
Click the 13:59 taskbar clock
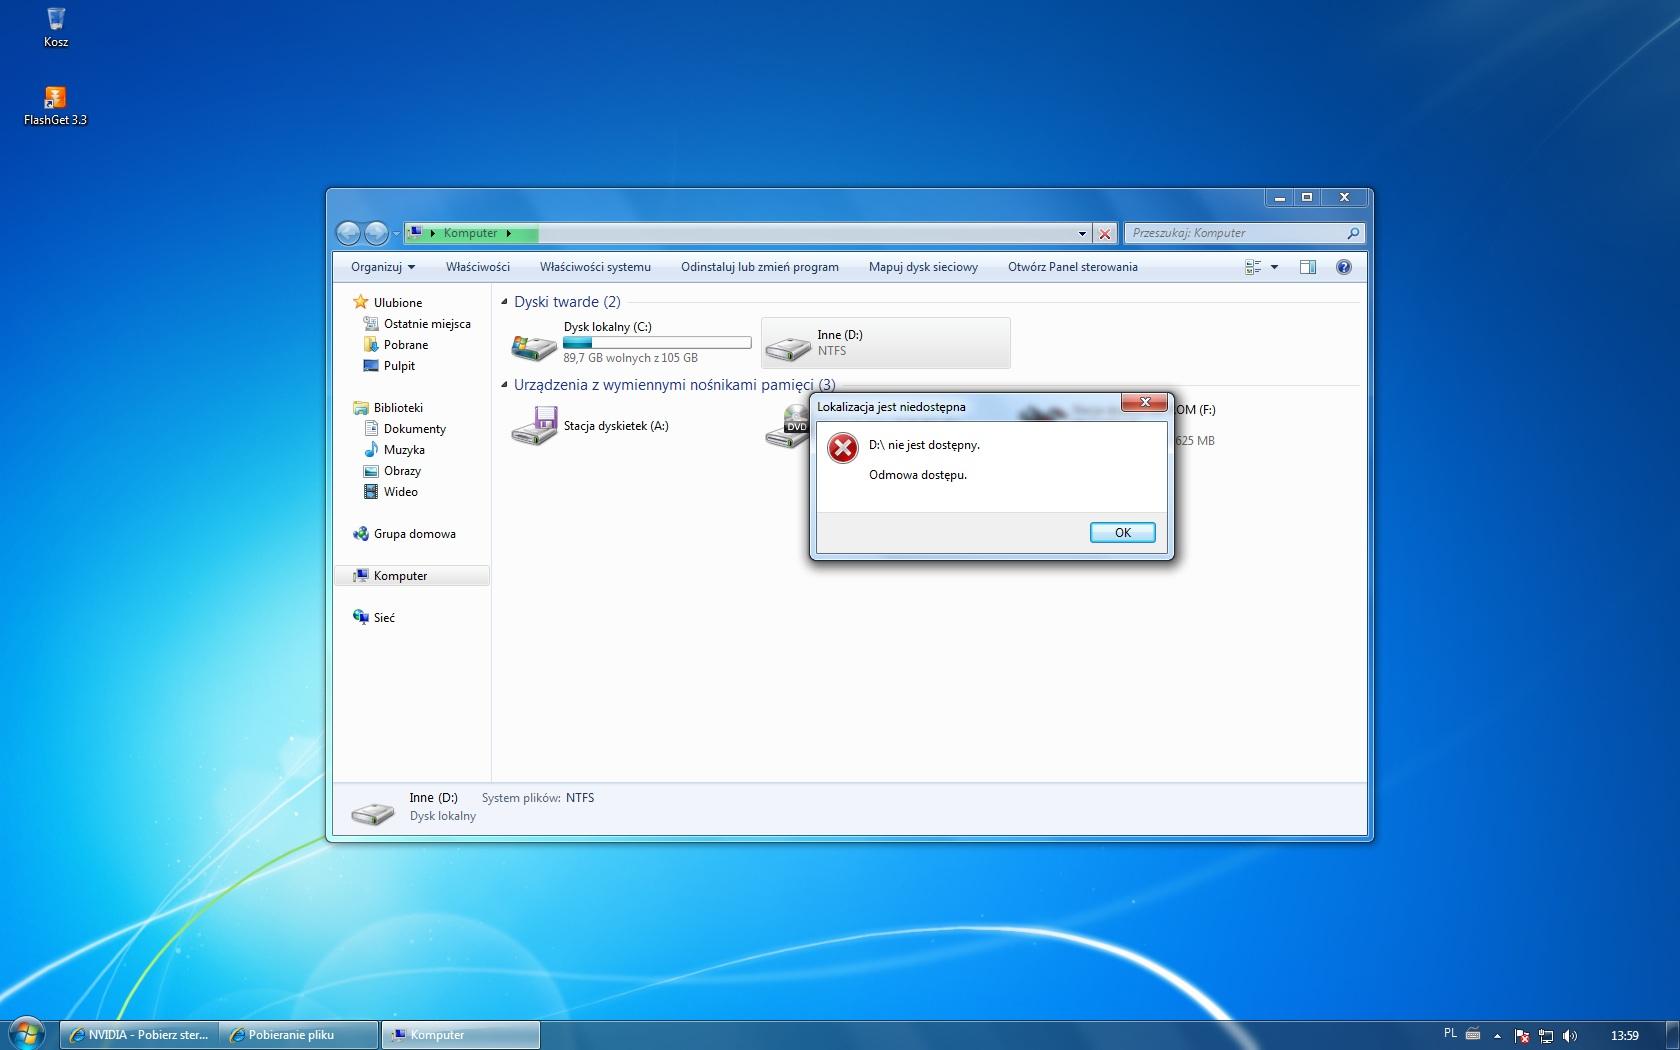tap(1624, 1036)
